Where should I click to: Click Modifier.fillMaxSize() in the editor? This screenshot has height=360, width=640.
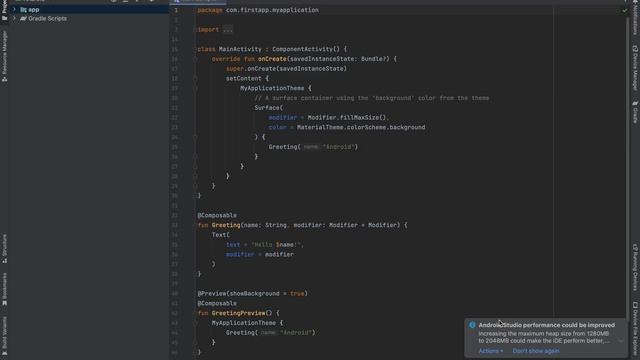click(347, 118)
